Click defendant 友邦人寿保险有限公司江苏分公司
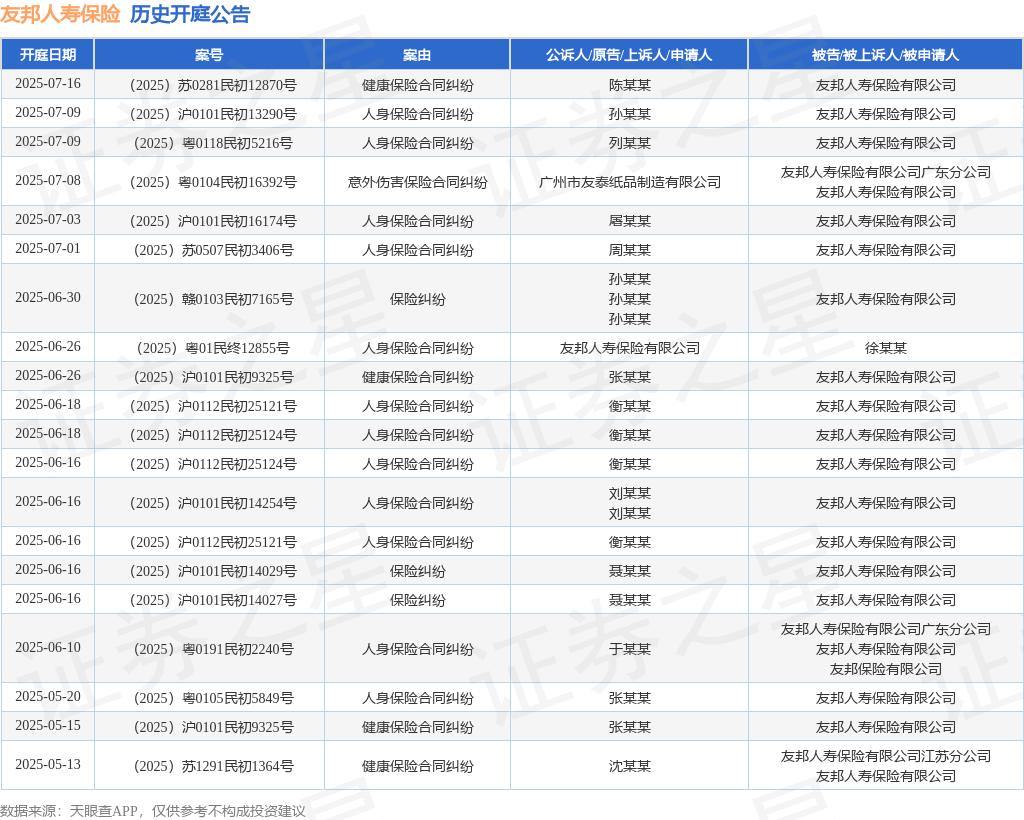 (886, 756)
